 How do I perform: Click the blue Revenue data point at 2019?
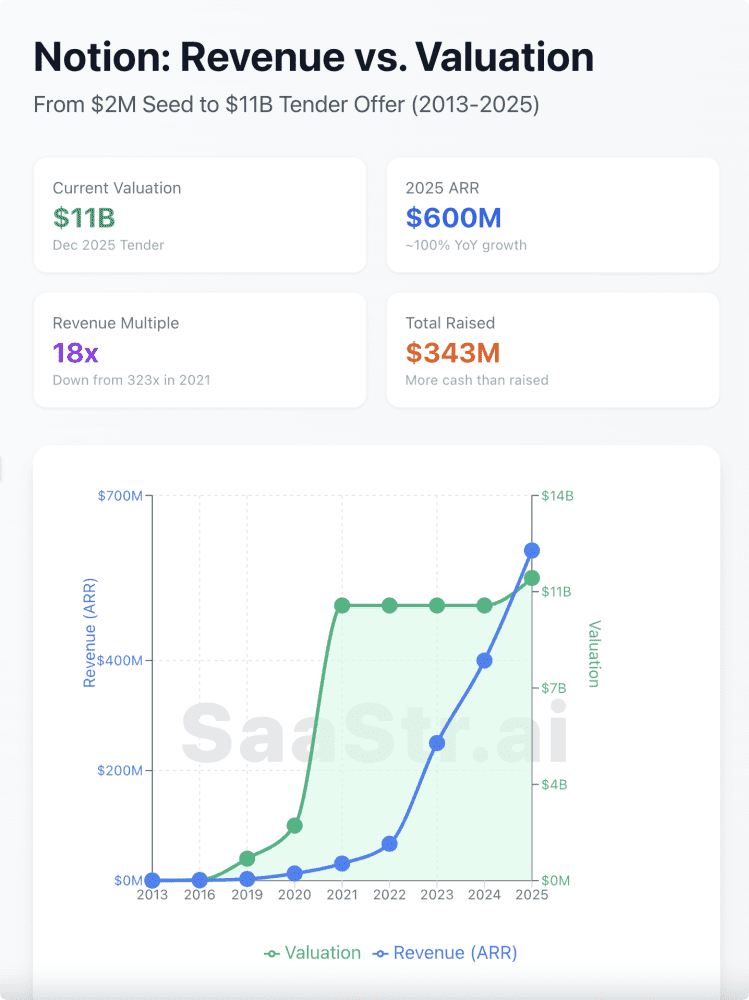247,879
